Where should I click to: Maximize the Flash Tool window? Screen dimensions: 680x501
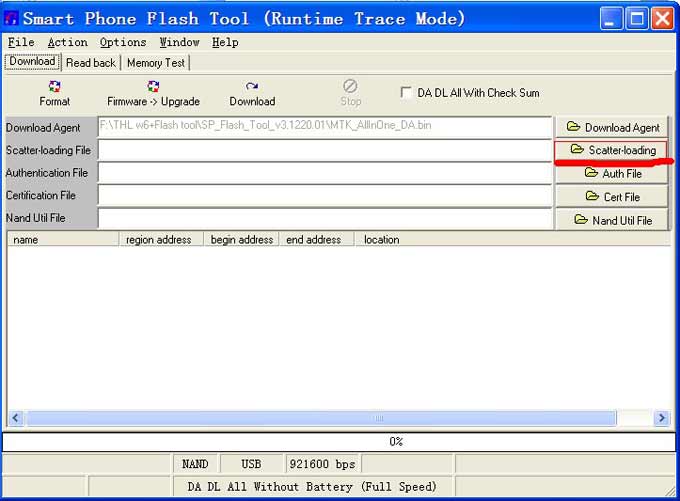tap(637, 19)
